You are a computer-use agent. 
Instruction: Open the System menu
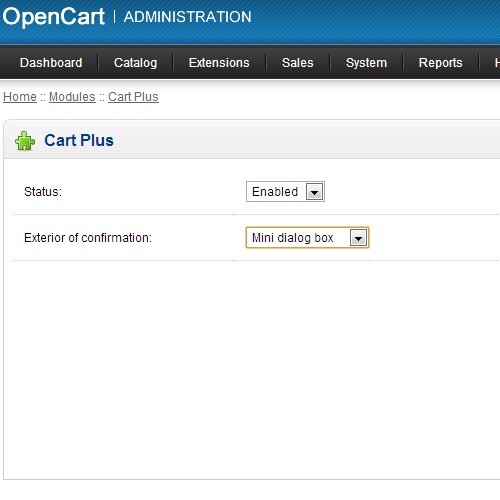[366, 63]
